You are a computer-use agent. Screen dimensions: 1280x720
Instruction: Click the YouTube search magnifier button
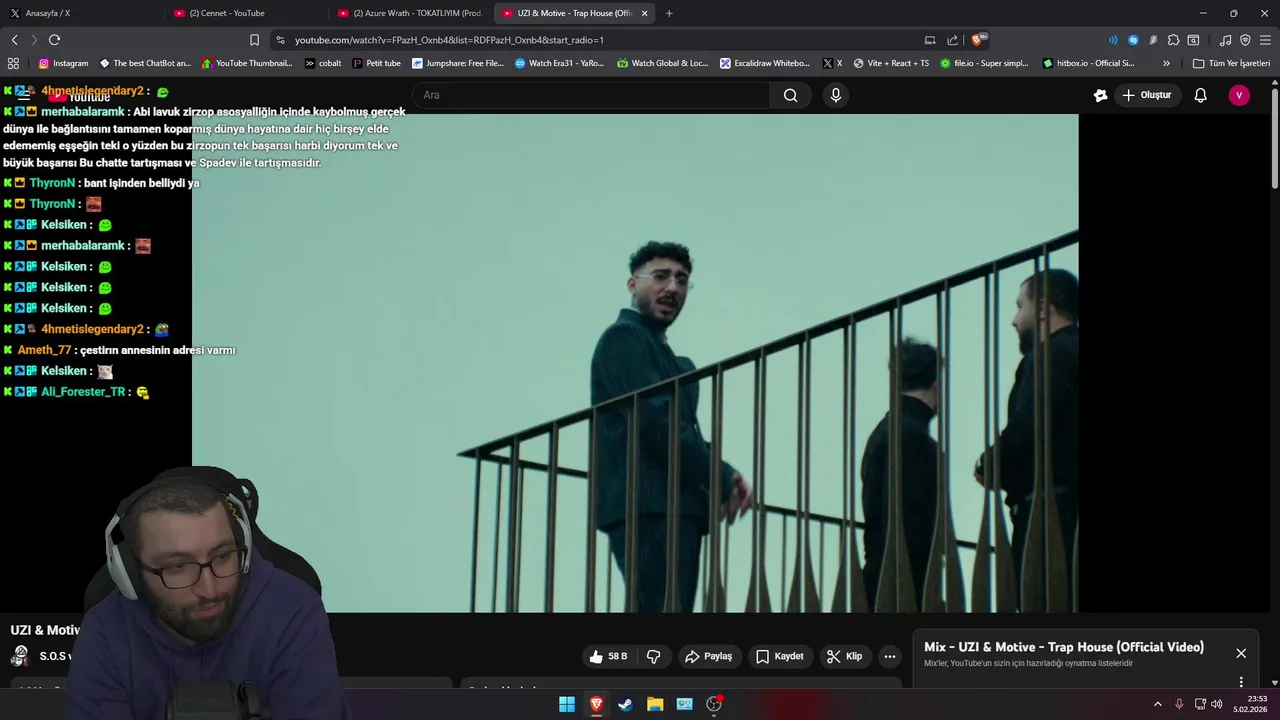tap(790, 95)
